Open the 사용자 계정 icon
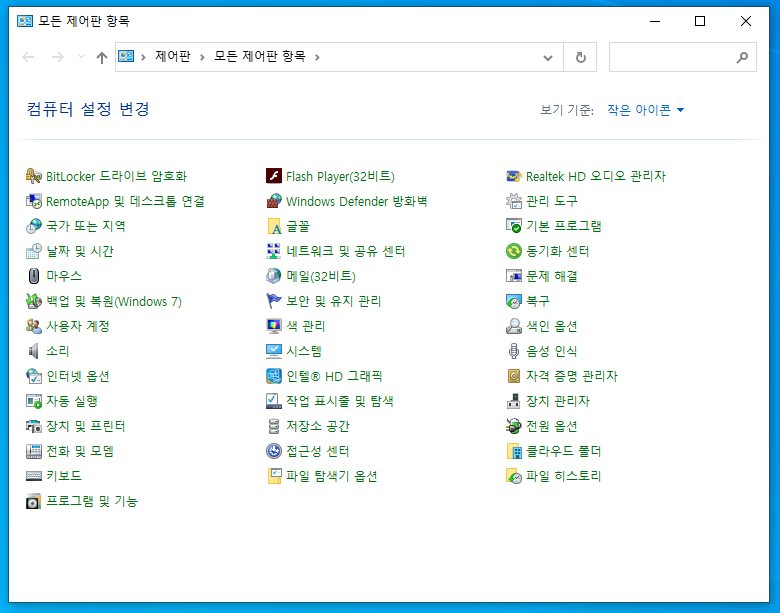This screenshot has height=613, width=780. (x=33, y=326)
